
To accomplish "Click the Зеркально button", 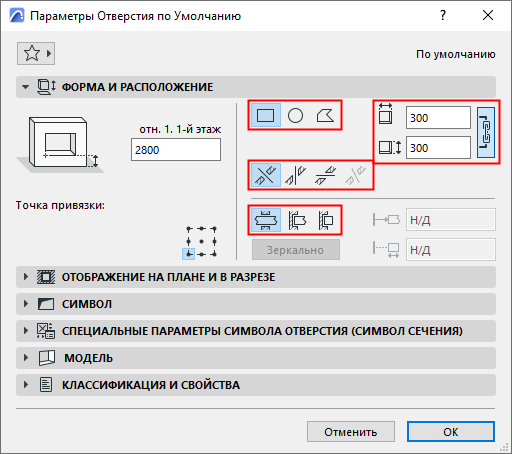I will 296,250.
